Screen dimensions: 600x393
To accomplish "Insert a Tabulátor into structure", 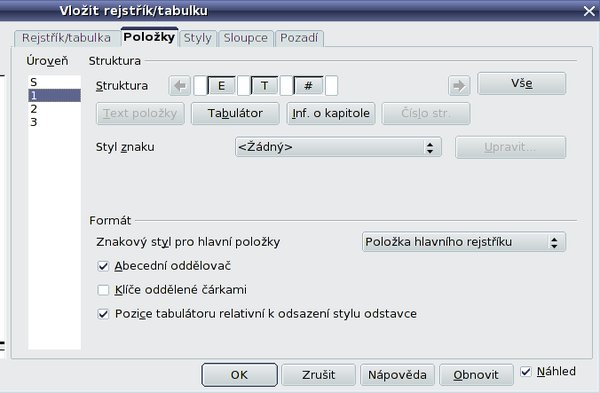I will coord(235,113).
